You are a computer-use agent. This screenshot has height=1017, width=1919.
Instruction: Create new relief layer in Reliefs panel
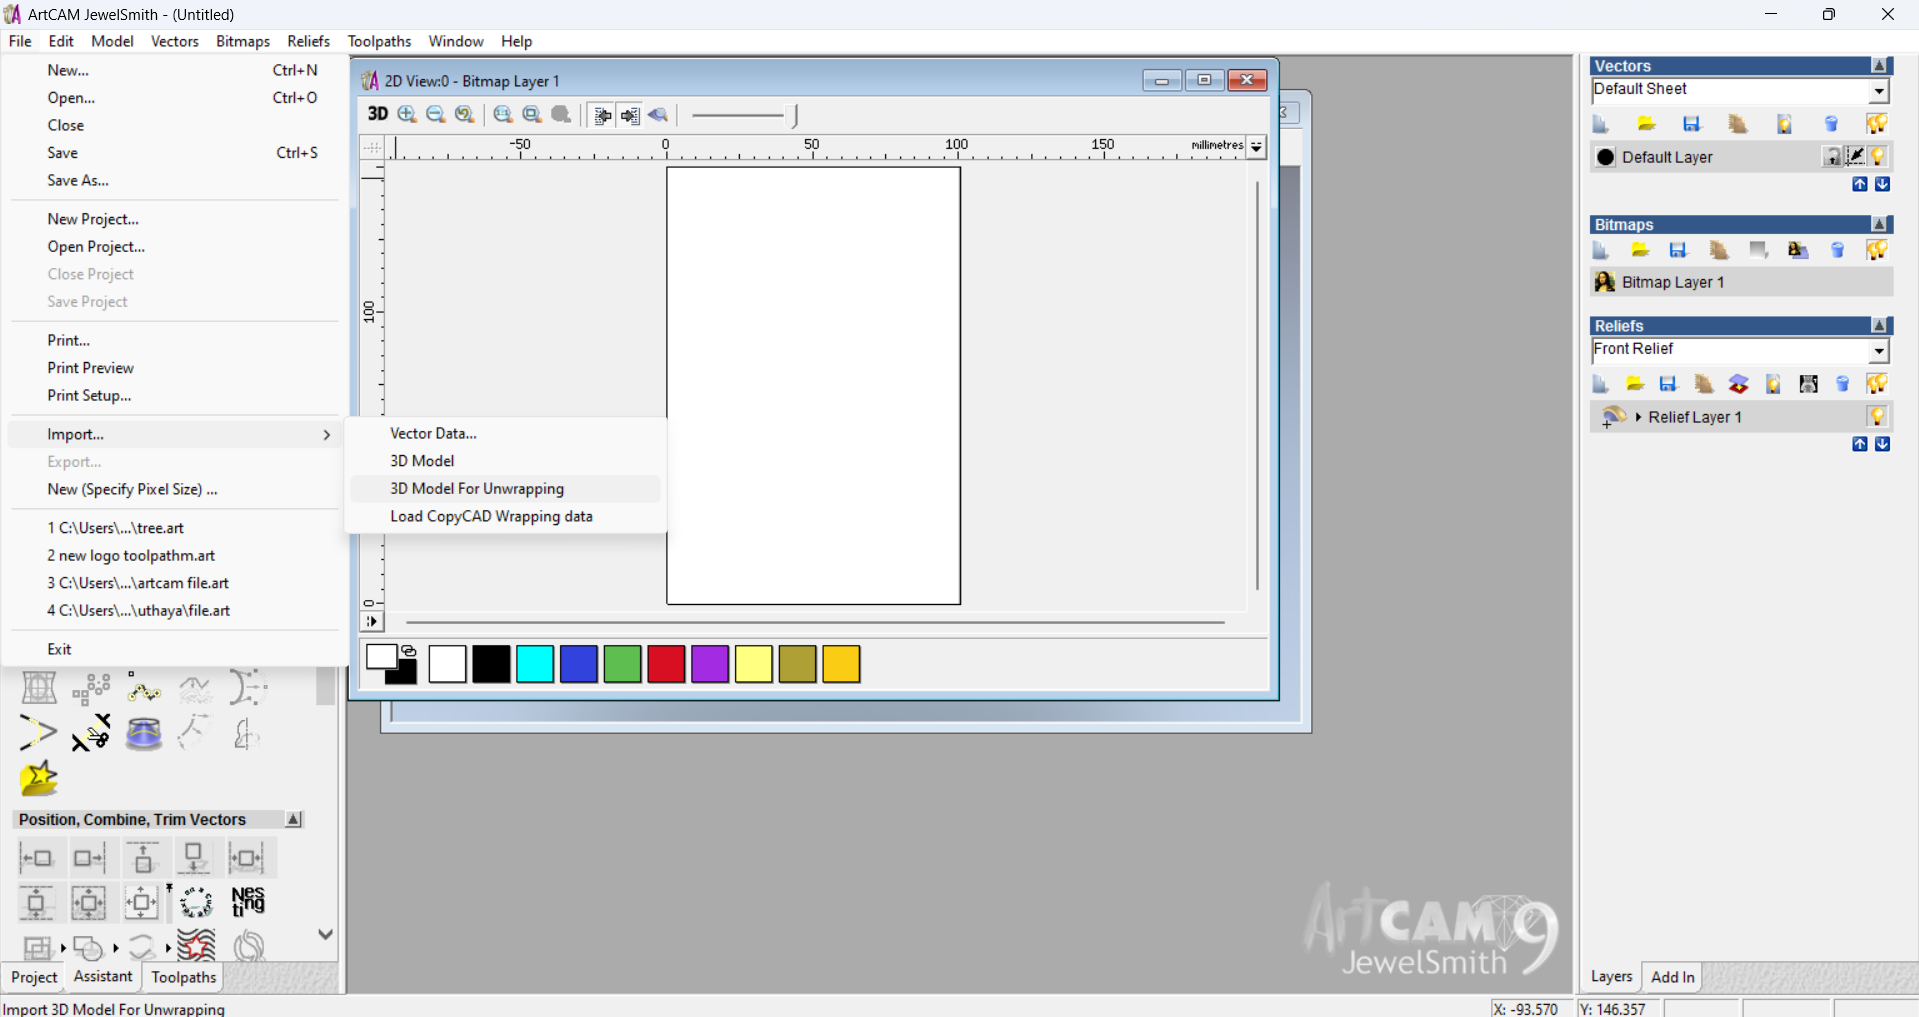point(1600,384)
